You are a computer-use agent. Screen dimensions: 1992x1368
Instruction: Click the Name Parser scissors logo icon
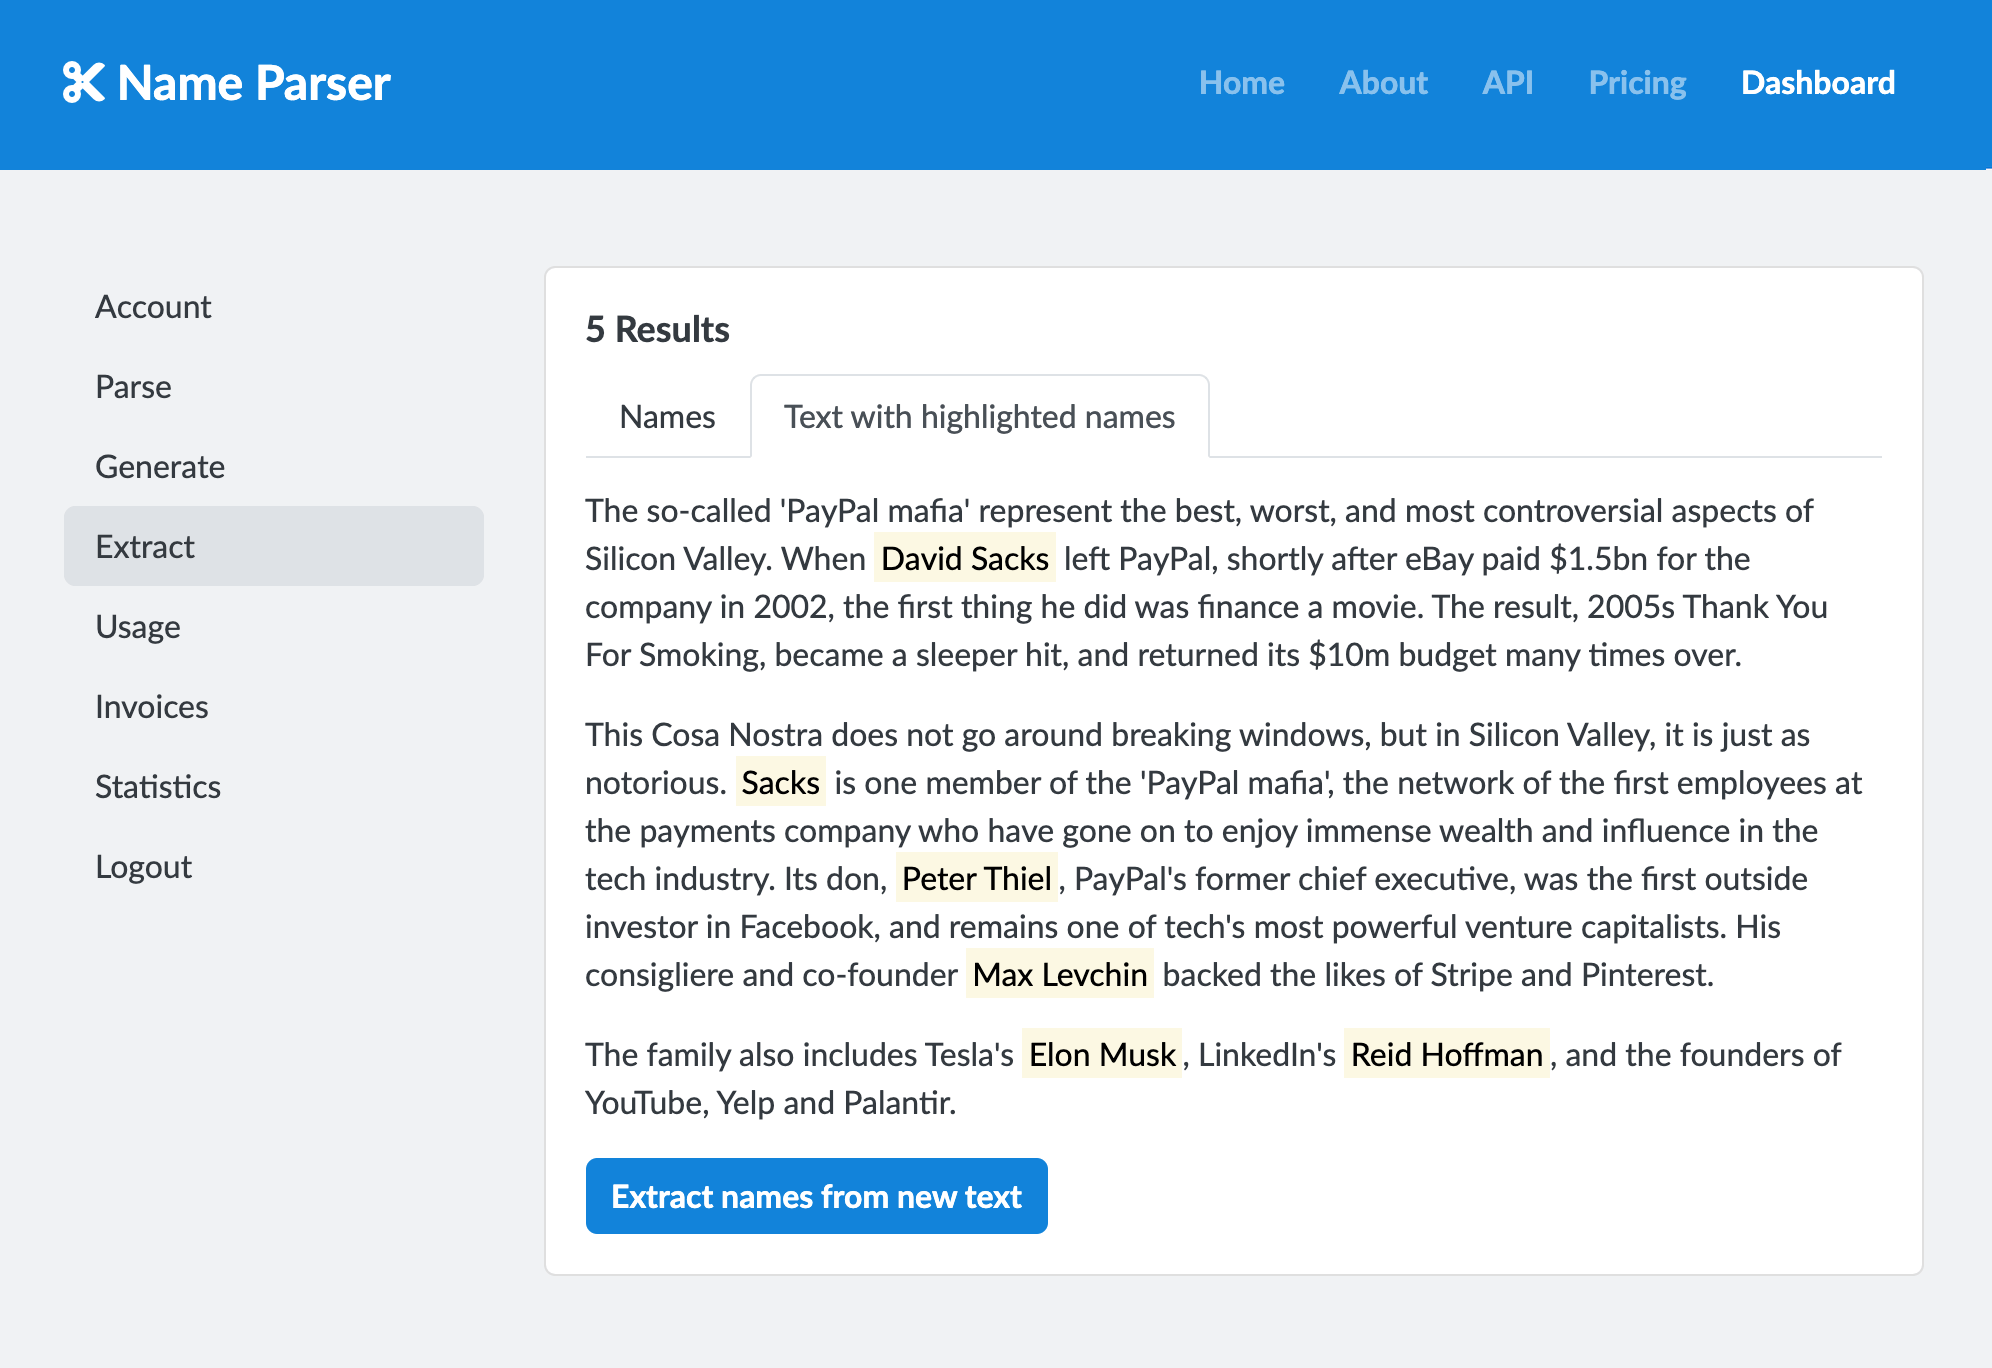pos(83,83)
